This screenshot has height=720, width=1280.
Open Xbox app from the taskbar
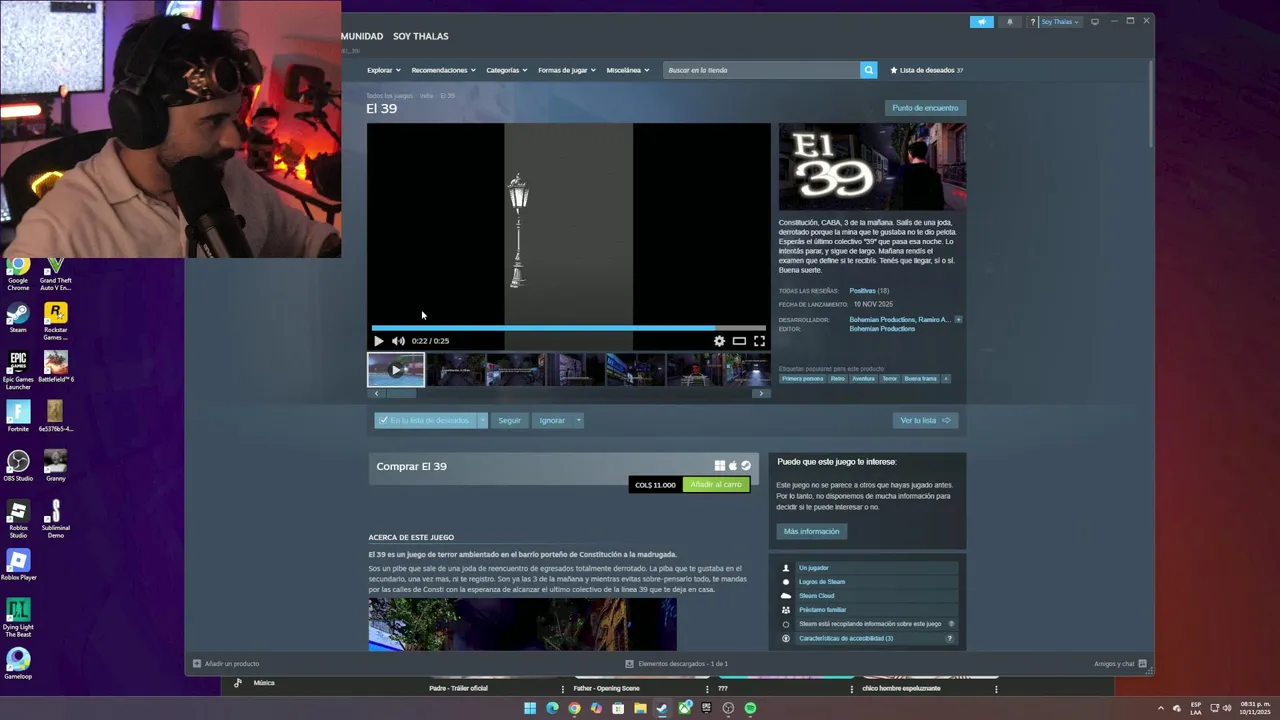[x=684, y=708]
